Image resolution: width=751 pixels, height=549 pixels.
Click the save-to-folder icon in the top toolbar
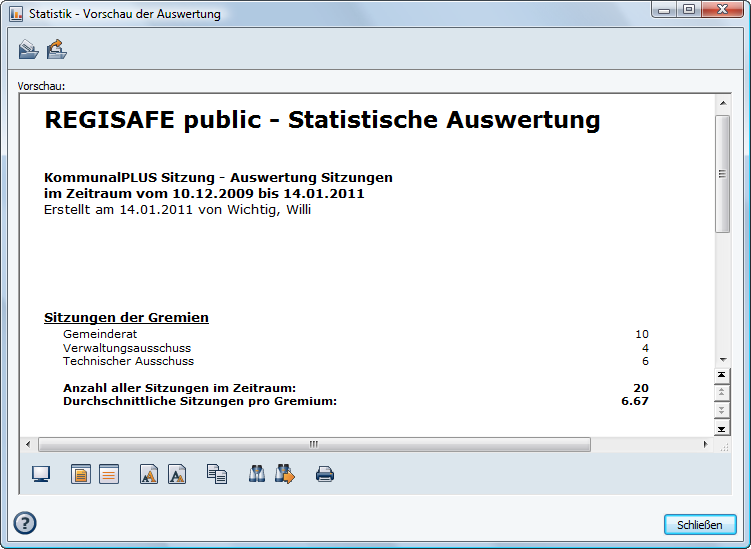coord(28,48)
